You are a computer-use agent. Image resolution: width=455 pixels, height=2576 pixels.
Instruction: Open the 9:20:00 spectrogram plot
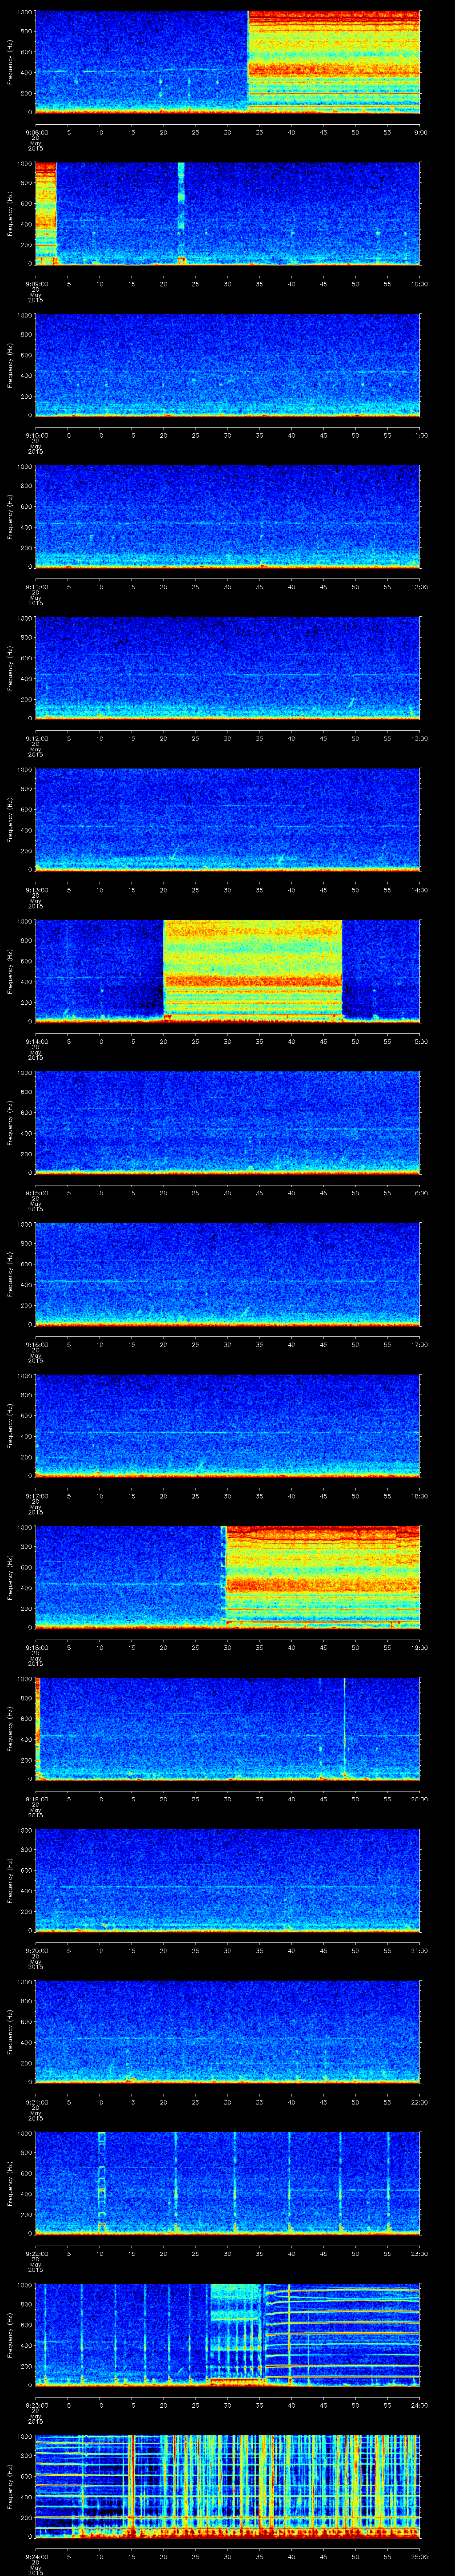tap(228, 1880)
